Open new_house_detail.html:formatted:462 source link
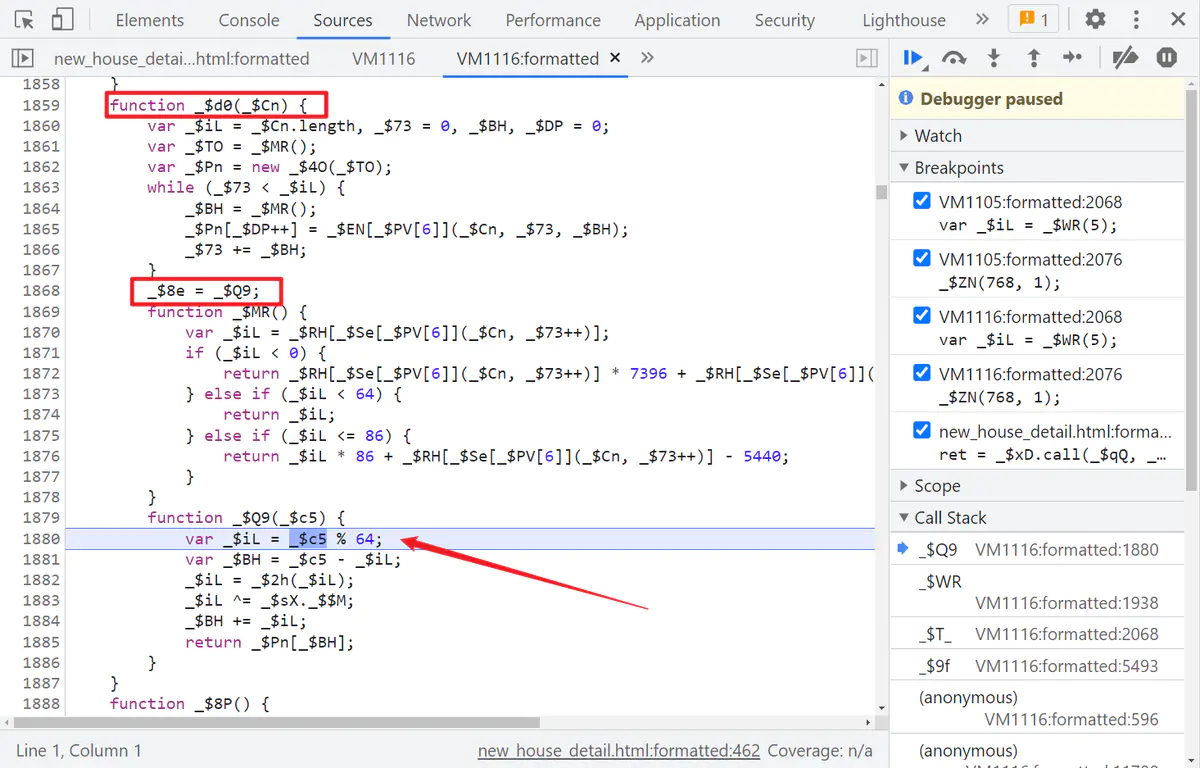Viewport: 1200px width, 768px height. pos(618,750)
